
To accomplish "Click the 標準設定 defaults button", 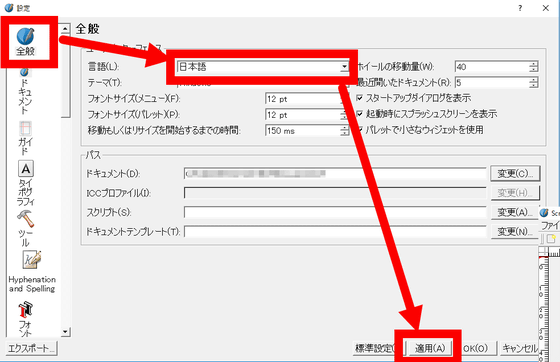I will tap(375, 348).
